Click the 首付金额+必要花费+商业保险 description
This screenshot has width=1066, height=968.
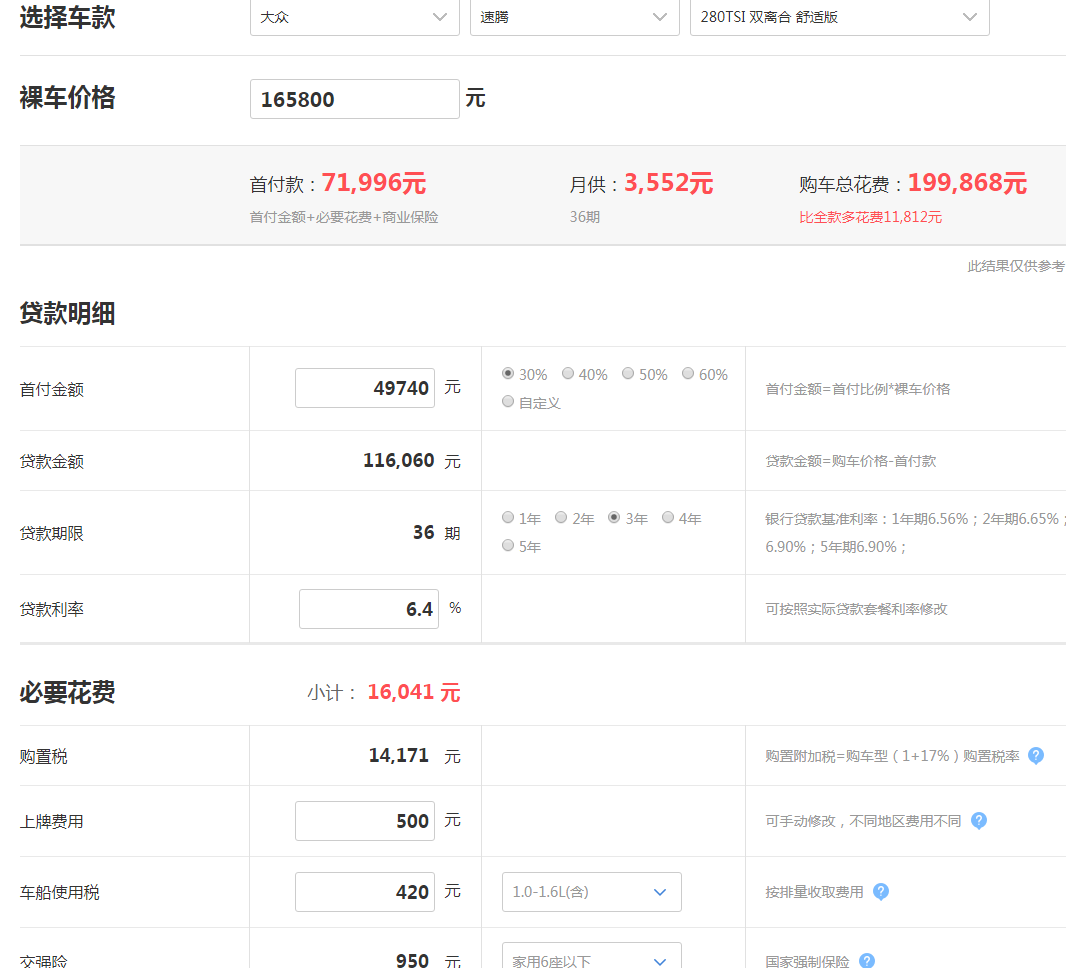coord(344,217)
